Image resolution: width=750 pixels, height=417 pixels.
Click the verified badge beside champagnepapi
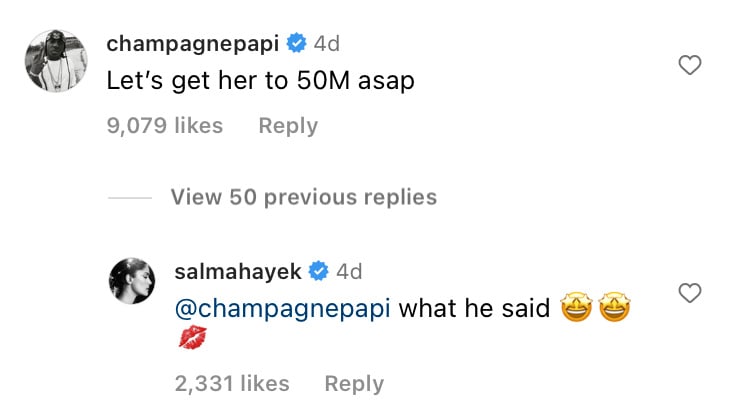(296, 44)
